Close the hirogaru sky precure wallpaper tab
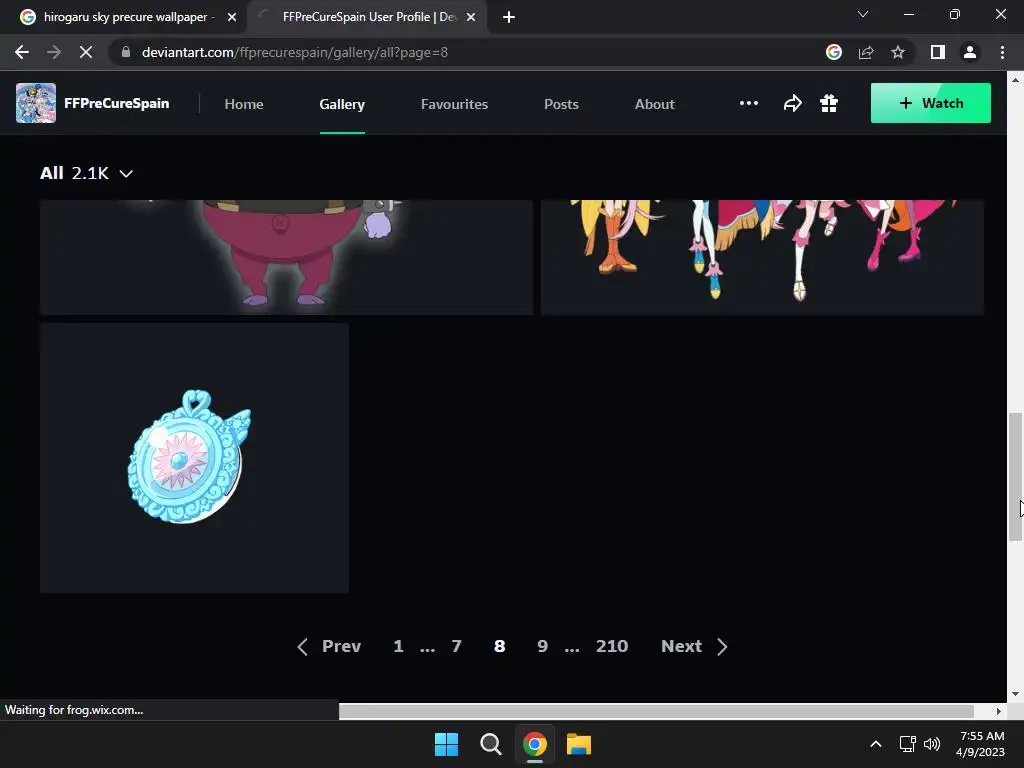The image size is (1024, 768). [x=232, y=17]
